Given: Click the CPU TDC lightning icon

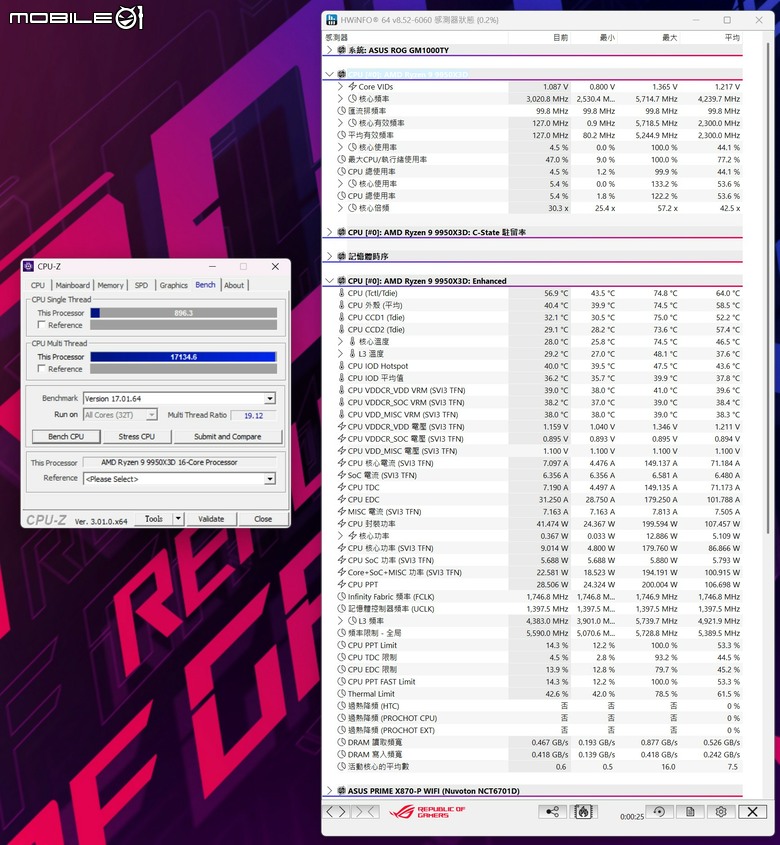Looking at the screenshot, I should point(341,487).
